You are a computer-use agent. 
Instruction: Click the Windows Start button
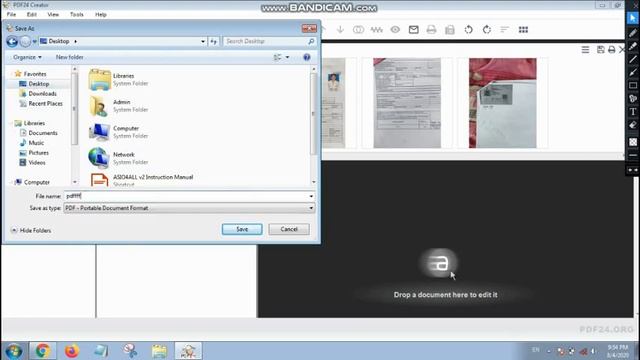(x=13, y=351)
